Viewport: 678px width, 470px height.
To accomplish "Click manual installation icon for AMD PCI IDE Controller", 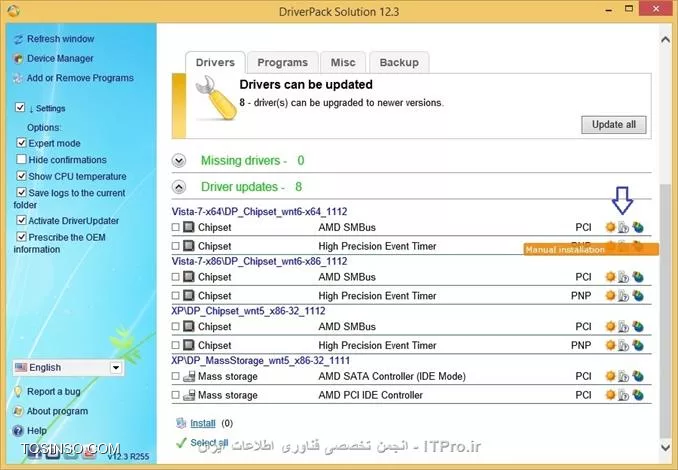I will tap(623, 395).
